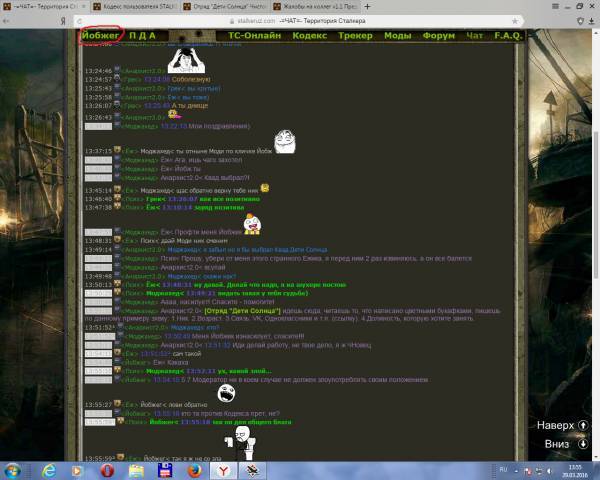Click the Форум navigation link

click(438, 36)
